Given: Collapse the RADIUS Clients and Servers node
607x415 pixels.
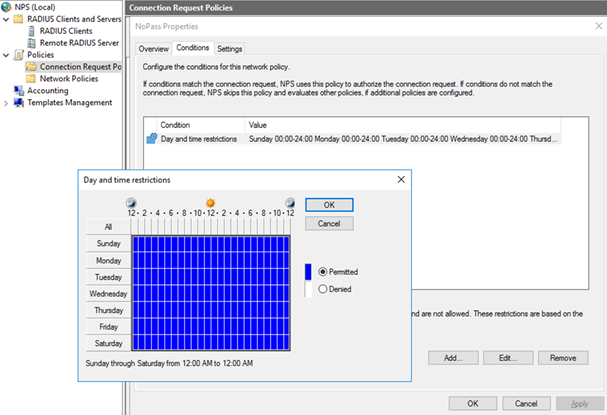Looking at the screenshot, I should [x=6, y=19].
